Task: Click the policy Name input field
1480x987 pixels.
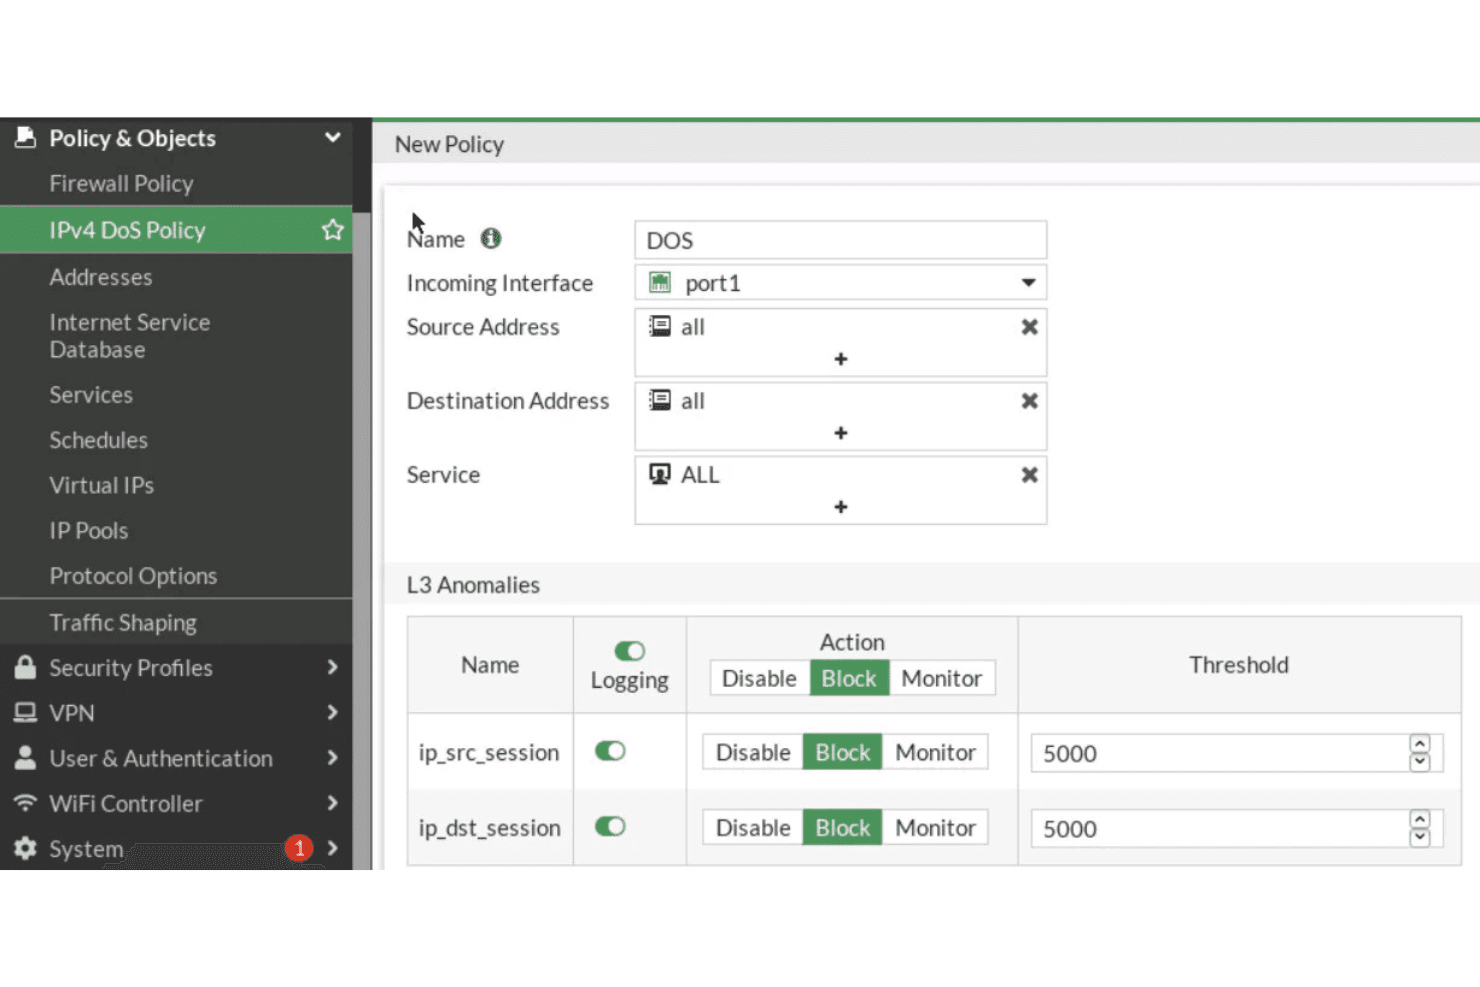Action: 841,240
